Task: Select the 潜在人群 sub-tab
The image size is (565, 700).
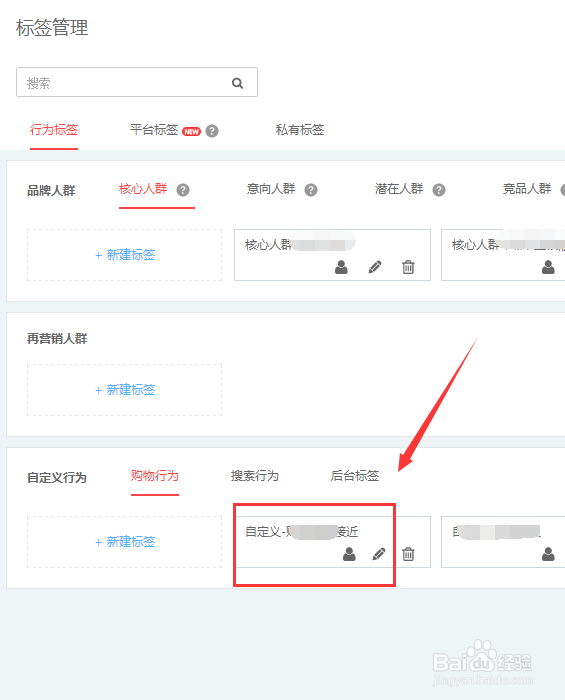Action: click(399, 189)
